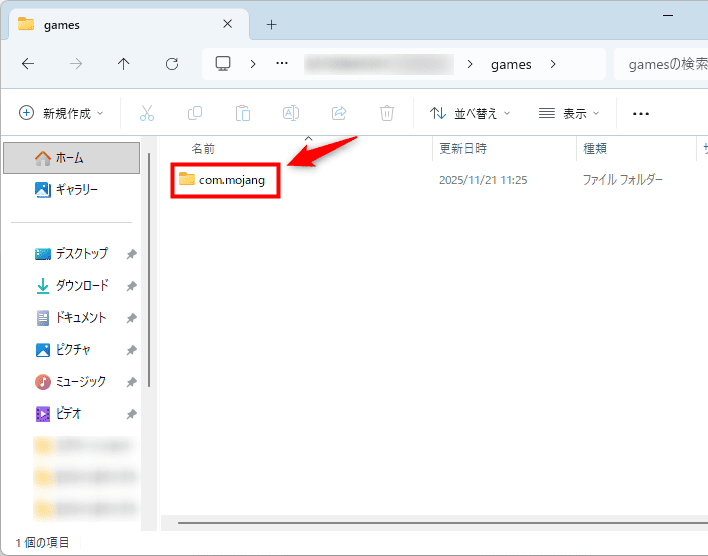
Task: Click the pin icon beside ミュージック
Action: pos(131,383)
